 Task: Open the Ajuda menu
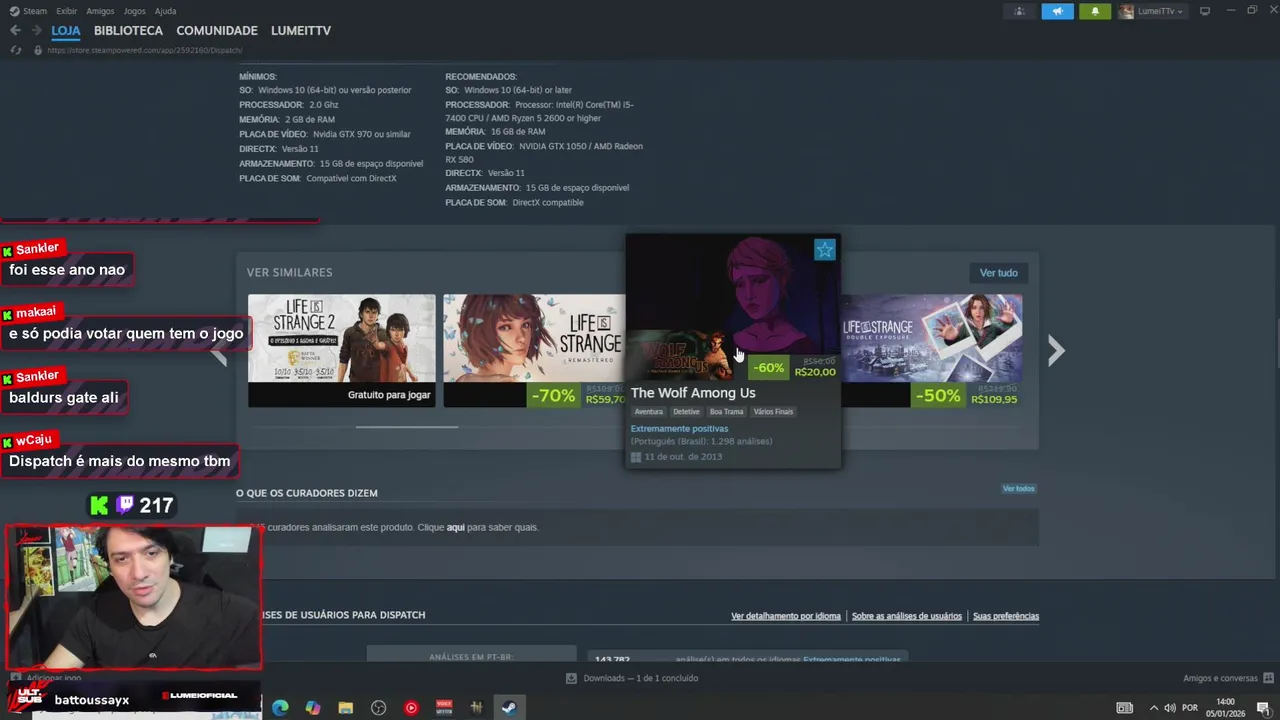(165, 11)
